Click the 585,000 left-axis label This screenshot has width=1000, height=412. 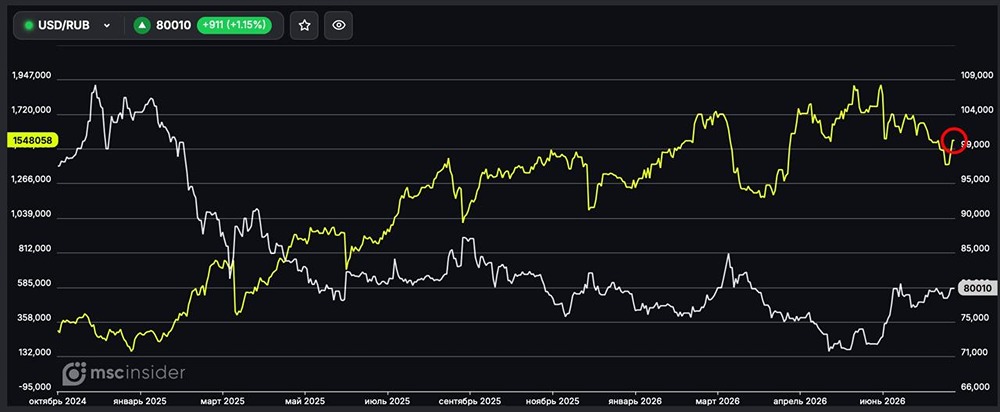pyautogui.click(x=35, y=284)
